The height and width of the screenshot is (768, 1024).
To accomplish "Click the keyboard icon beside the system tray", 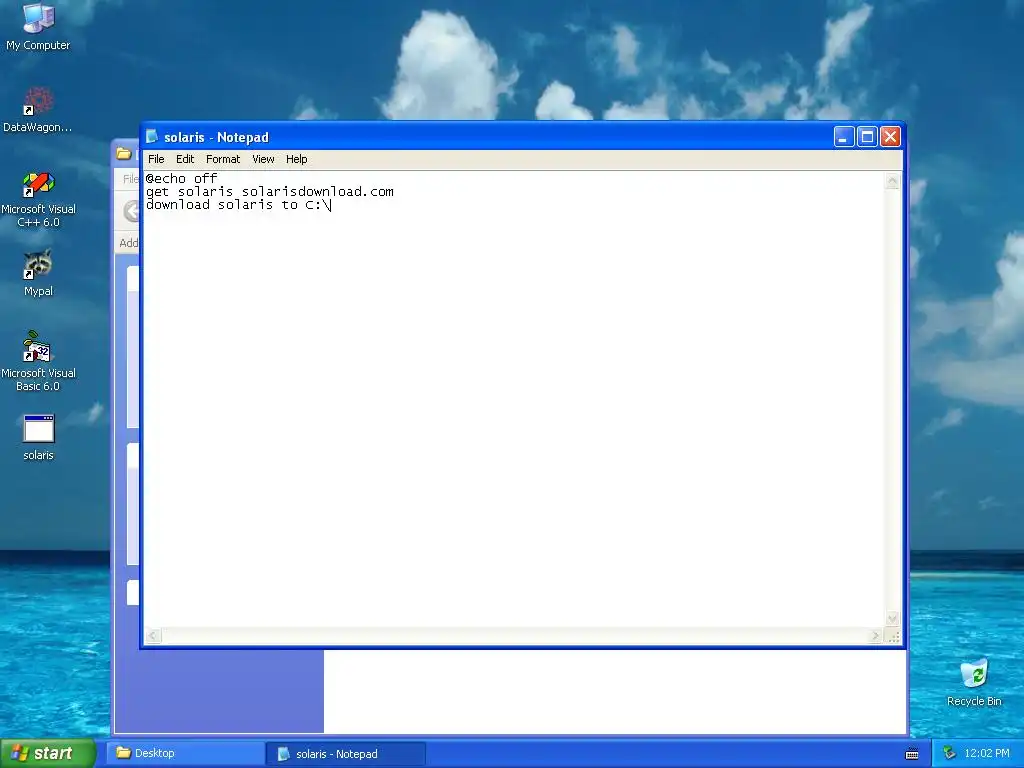I will (912, 754).
